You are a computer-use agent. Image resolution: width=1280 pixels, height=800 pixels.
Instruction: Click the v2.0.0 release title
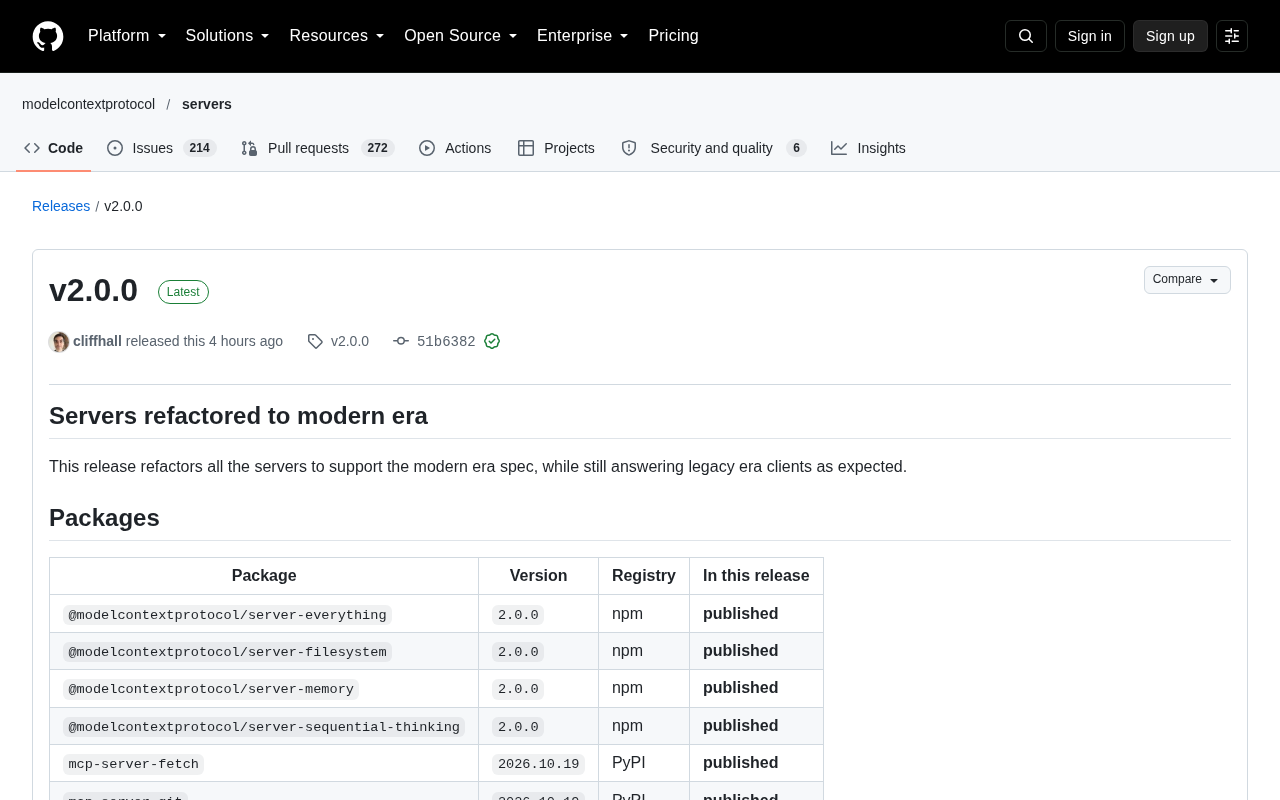pyautogui.click(x=93, y=290)
